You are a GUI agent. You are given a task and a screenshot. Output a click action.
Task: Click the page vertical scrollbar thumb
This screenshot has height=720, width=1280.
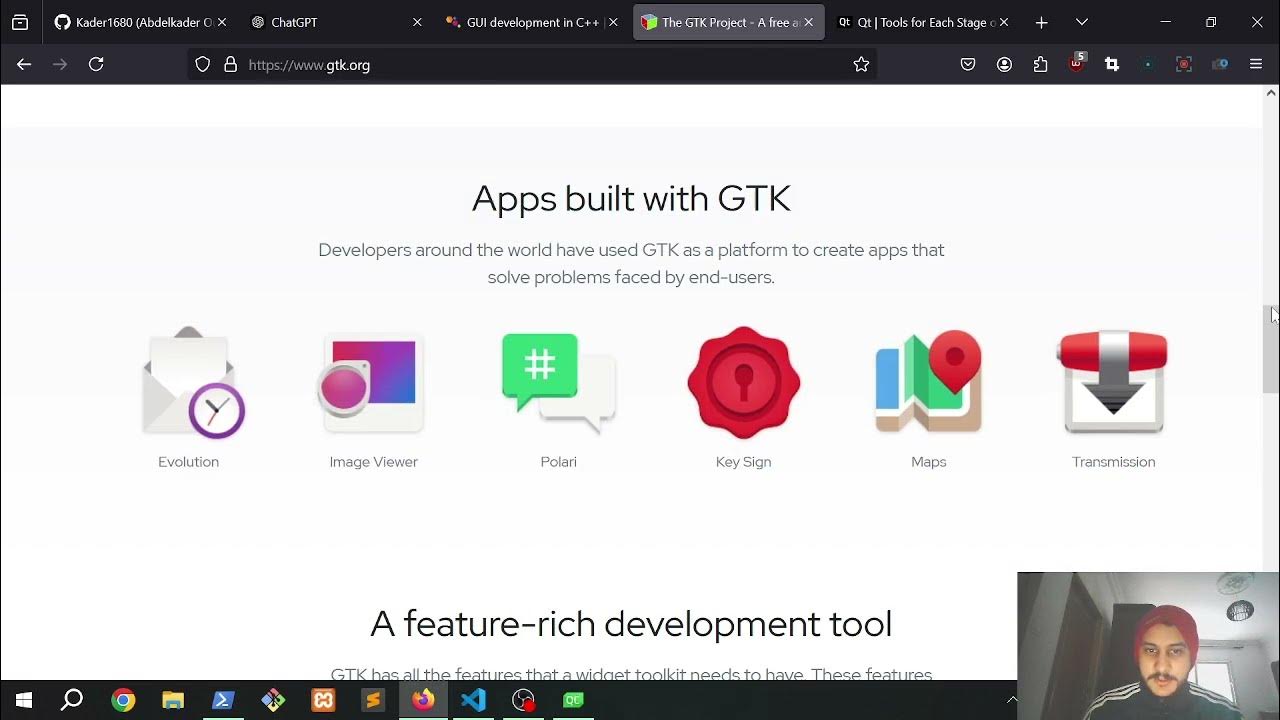(x=1271, y=349)
